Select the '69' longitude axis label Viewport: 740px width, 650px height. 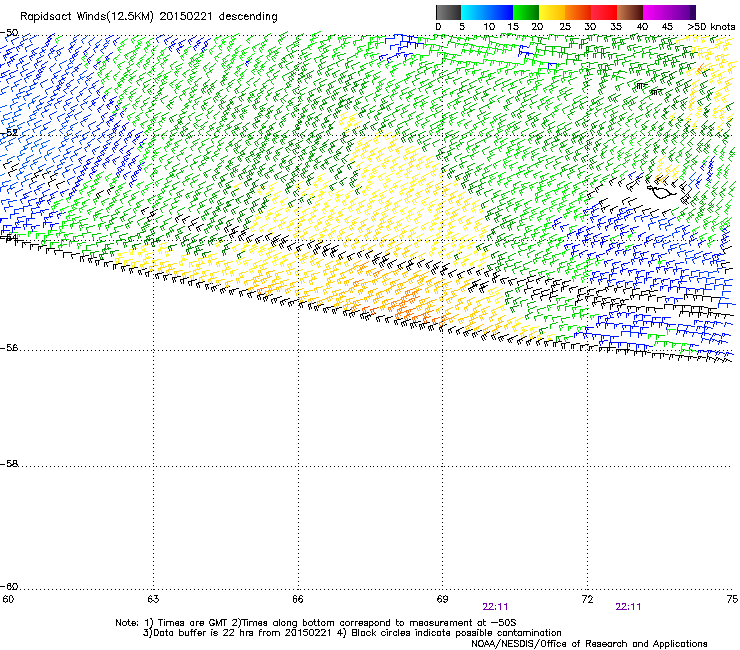tap(442, 599)
